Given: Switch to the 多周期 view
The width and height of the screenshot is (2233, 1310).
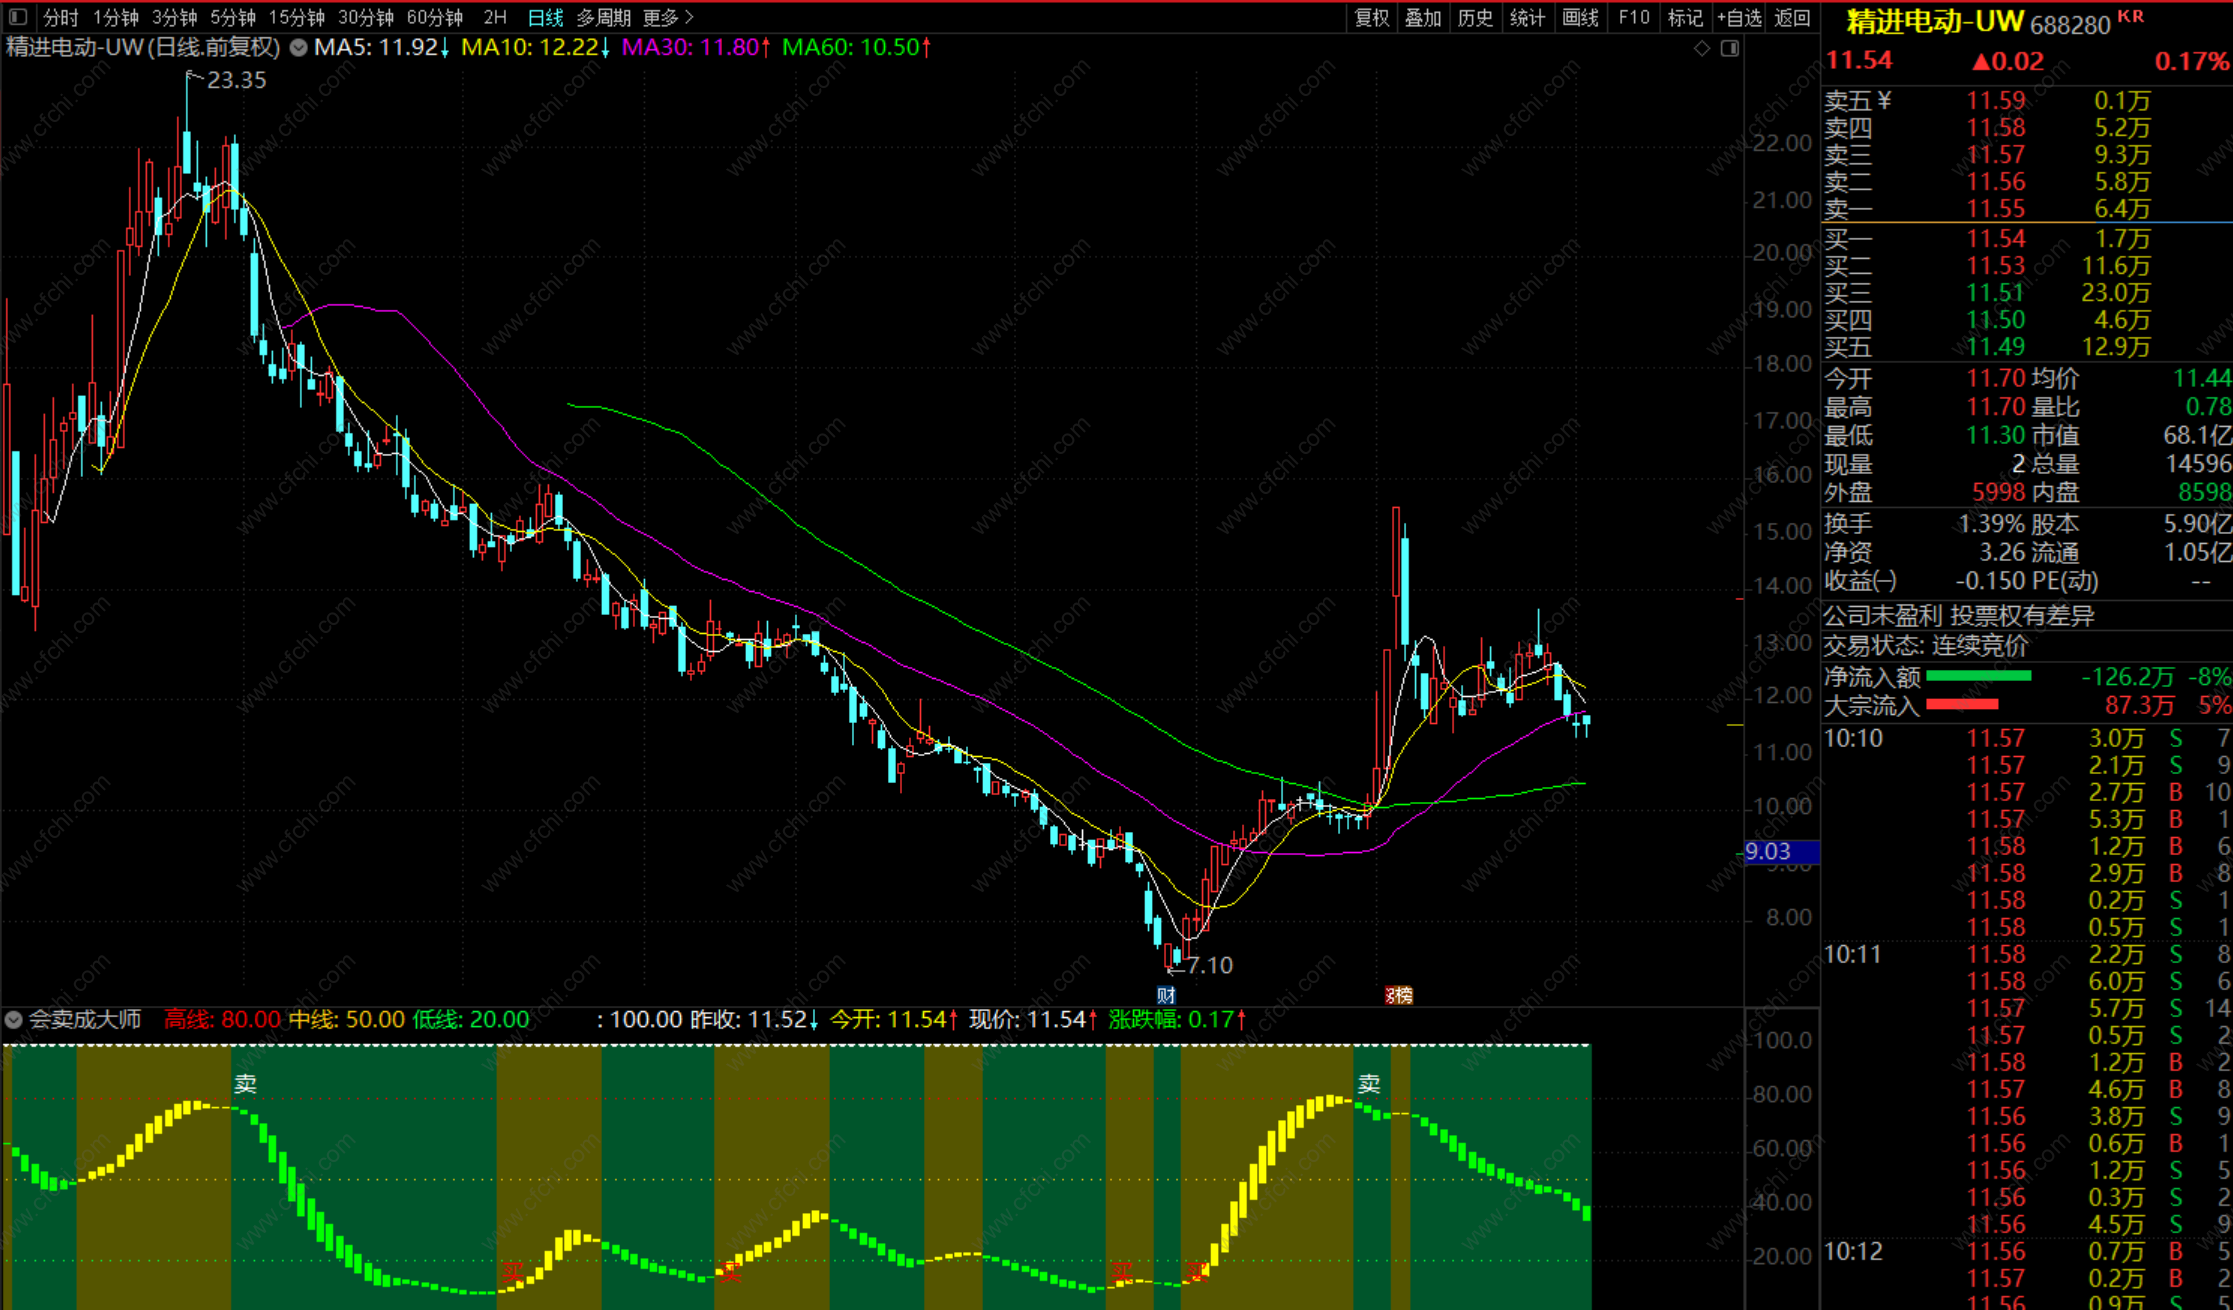Looking at the screenshot, I should click(603, 17).
